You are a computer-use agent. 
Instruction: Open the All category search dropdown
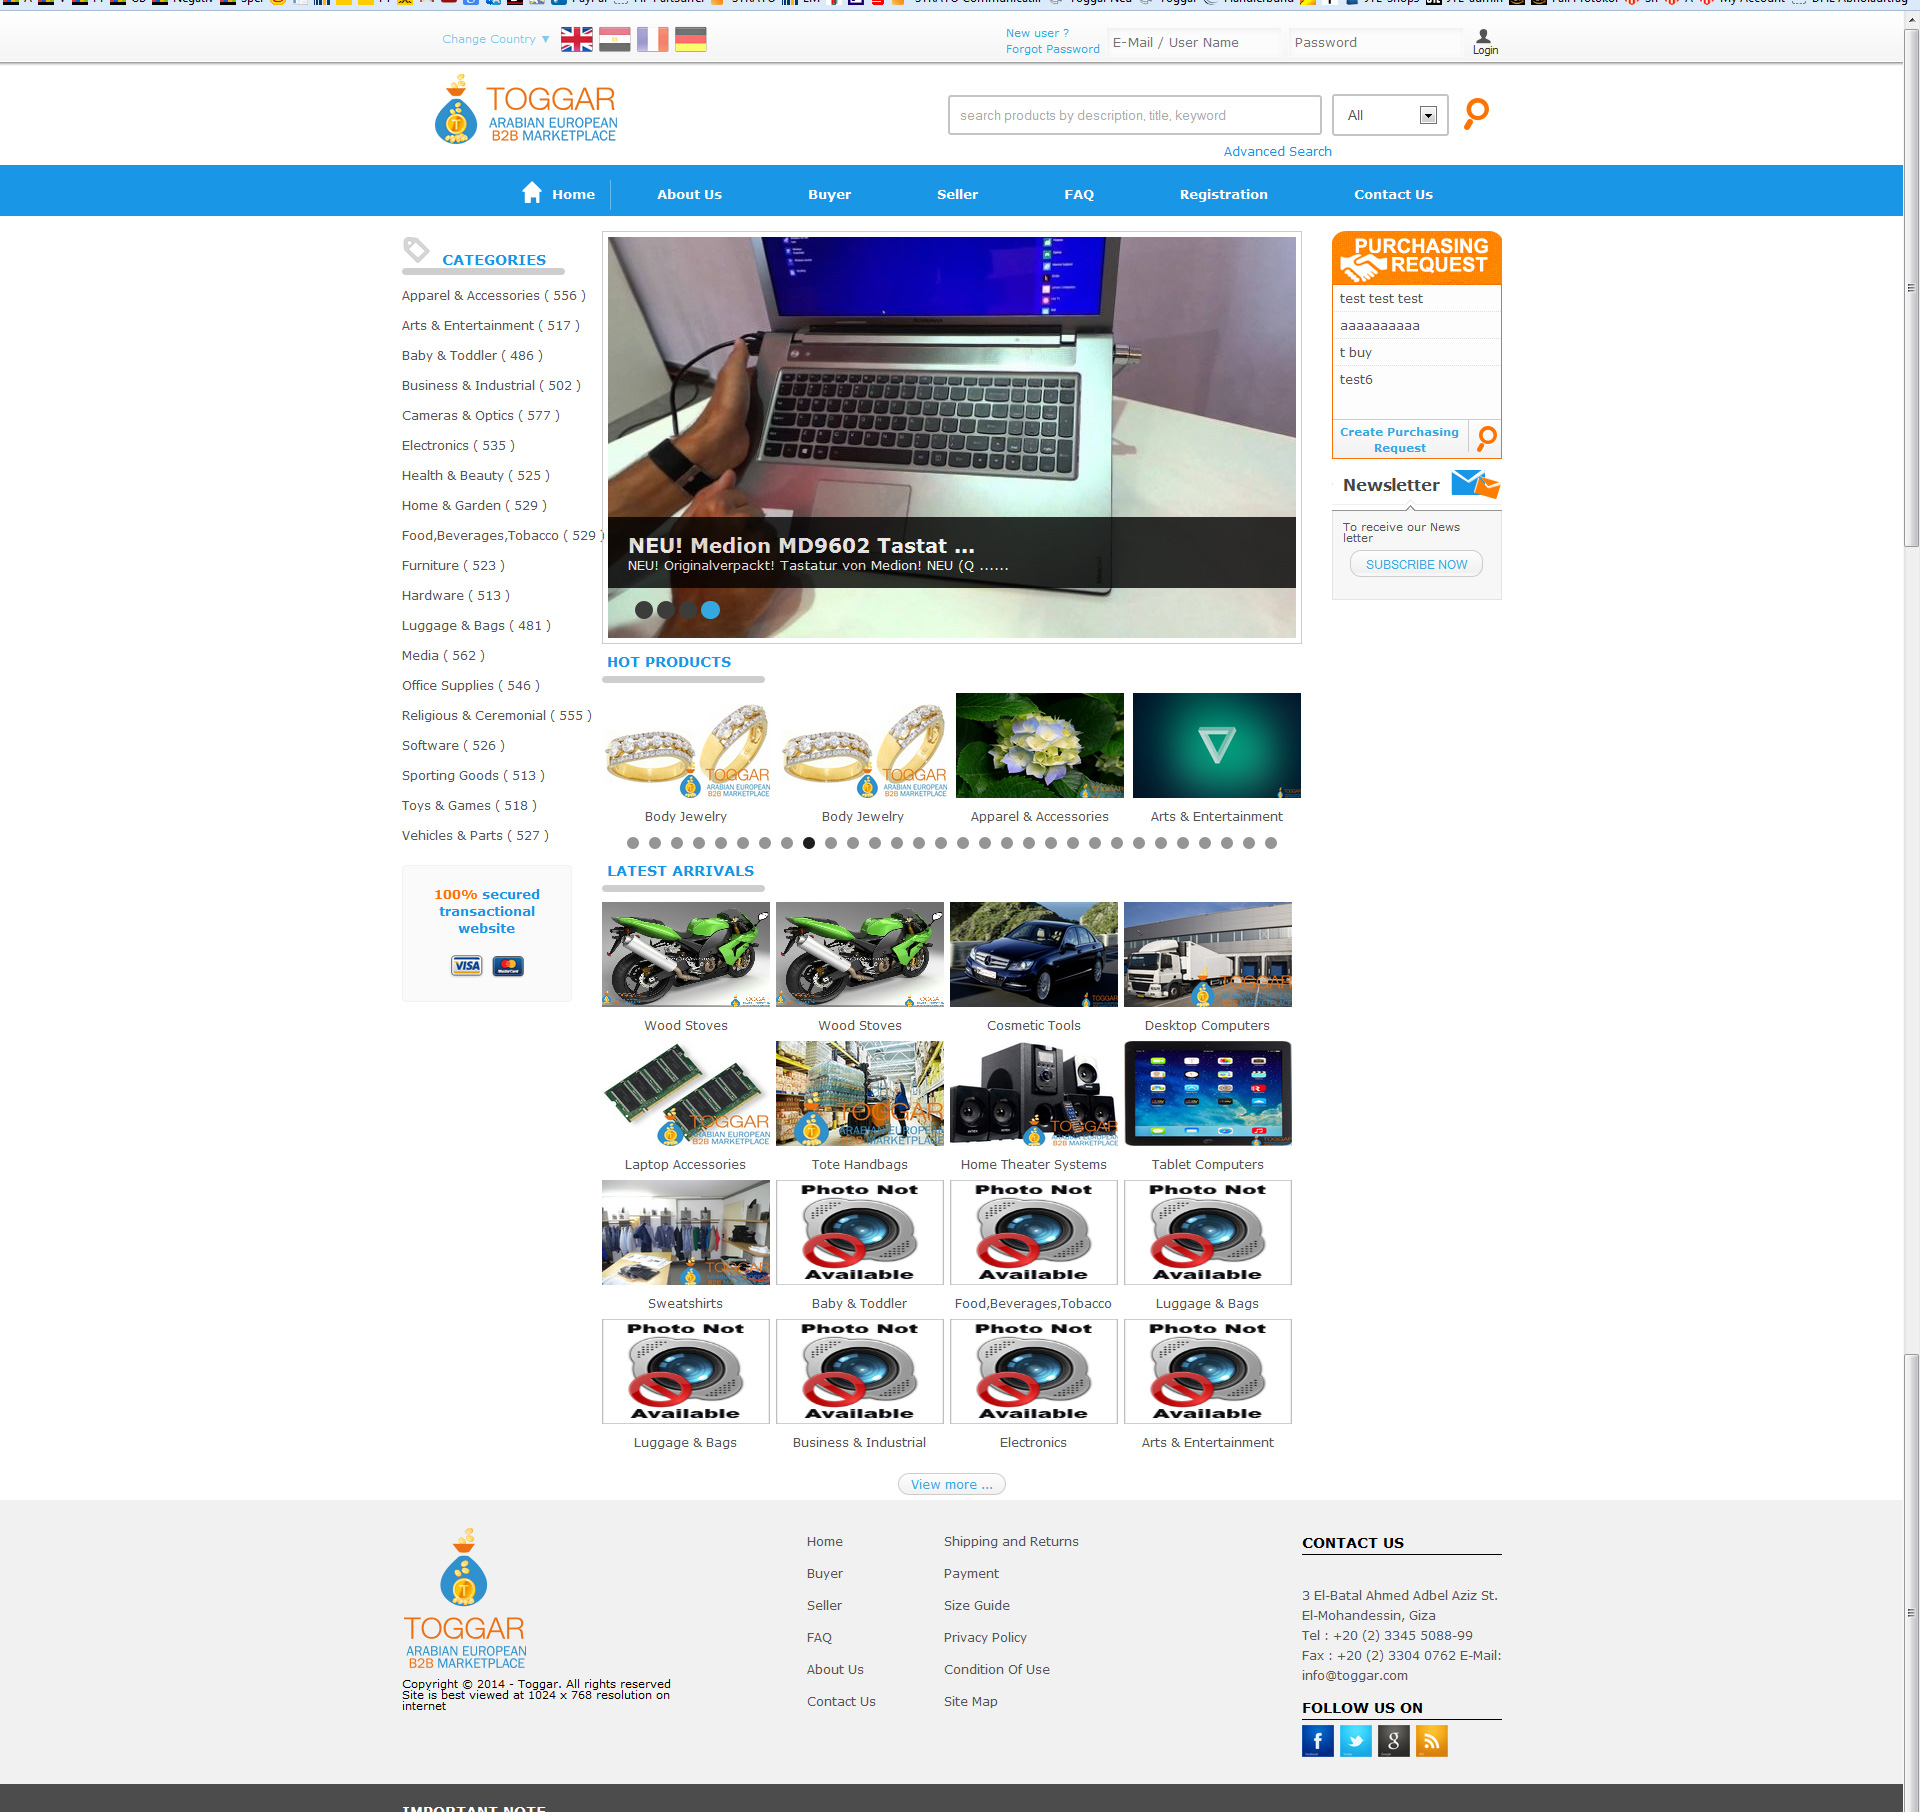click(1390, 116)
